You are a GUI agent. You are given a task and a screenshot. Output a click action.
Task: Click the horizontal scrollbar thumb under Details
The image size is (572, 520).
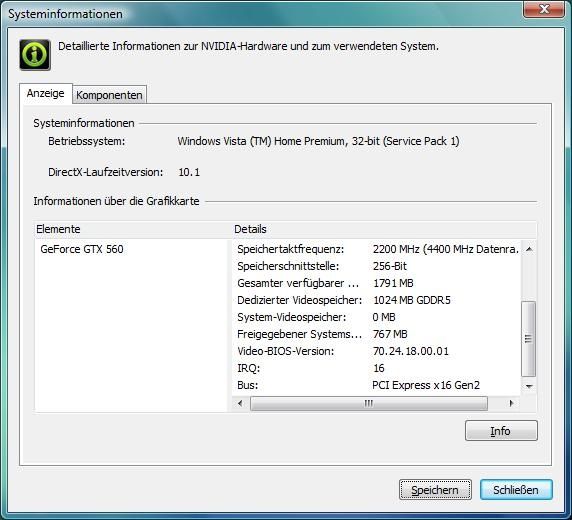(369, 403)
